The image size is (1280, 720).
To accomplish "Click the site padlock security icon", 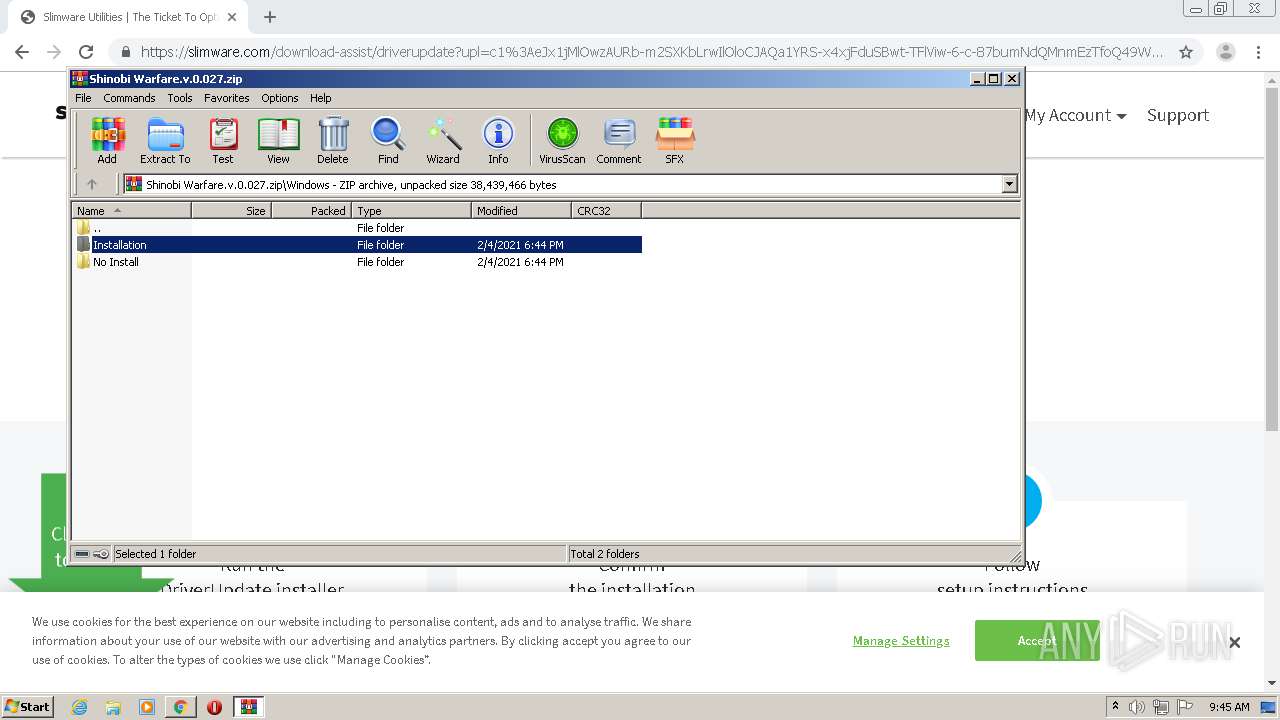I will 125,52.
